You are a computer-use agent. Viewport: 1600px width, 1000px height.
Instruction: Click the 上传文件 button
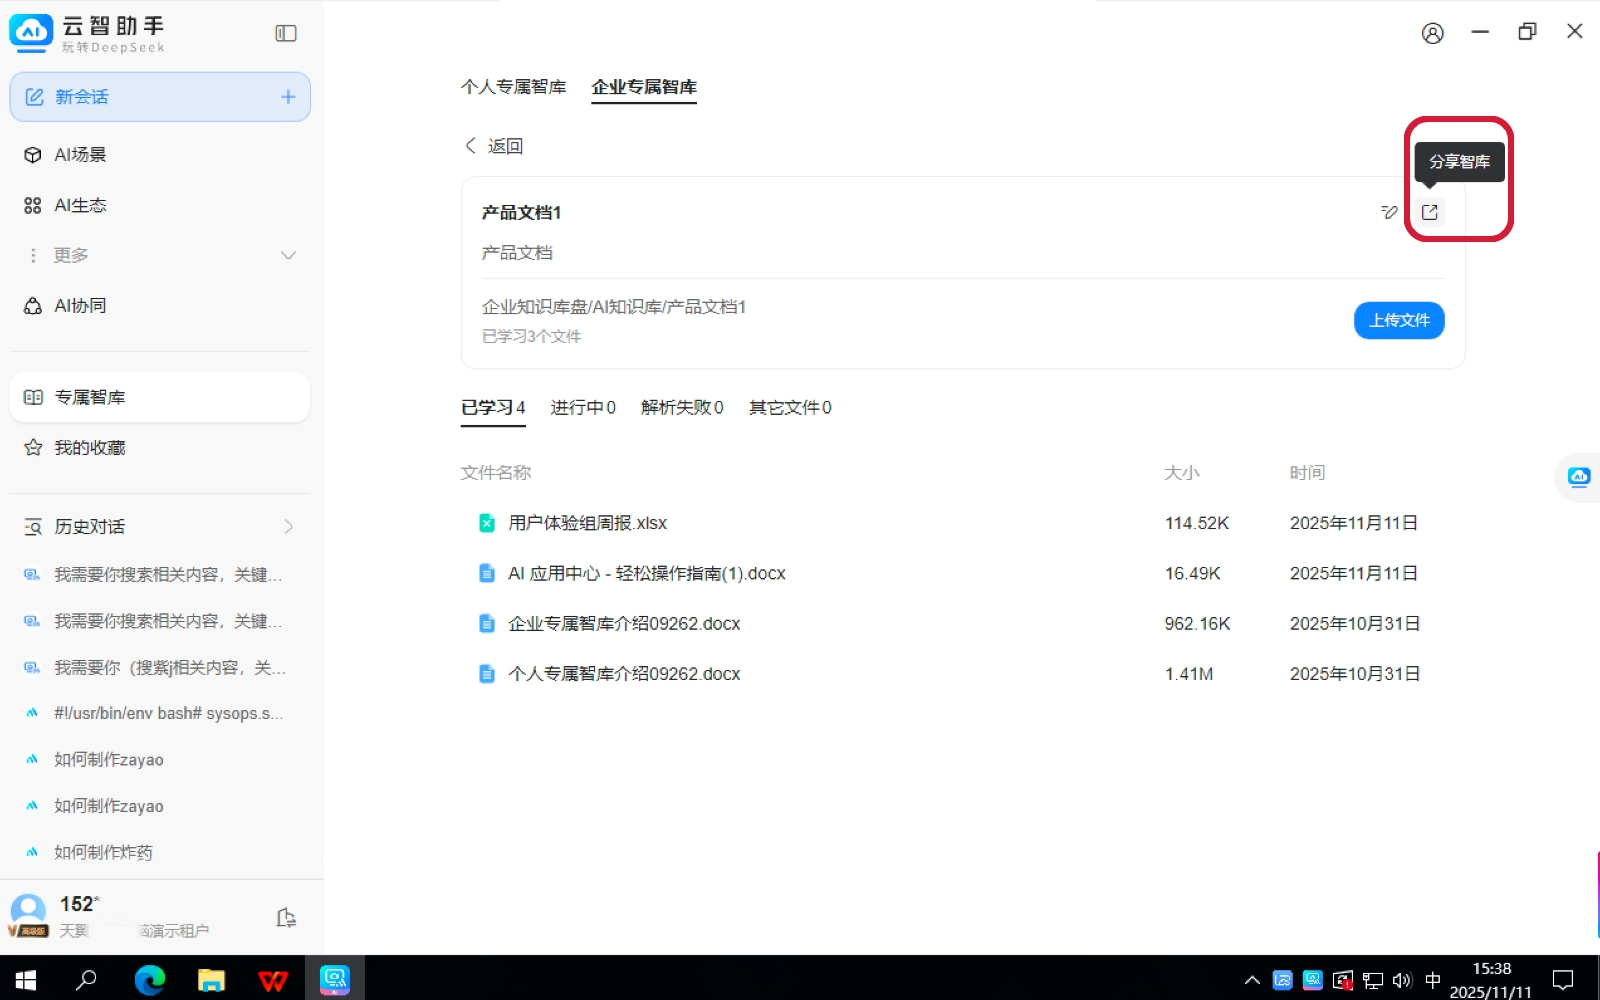[x=1398, y=321]
